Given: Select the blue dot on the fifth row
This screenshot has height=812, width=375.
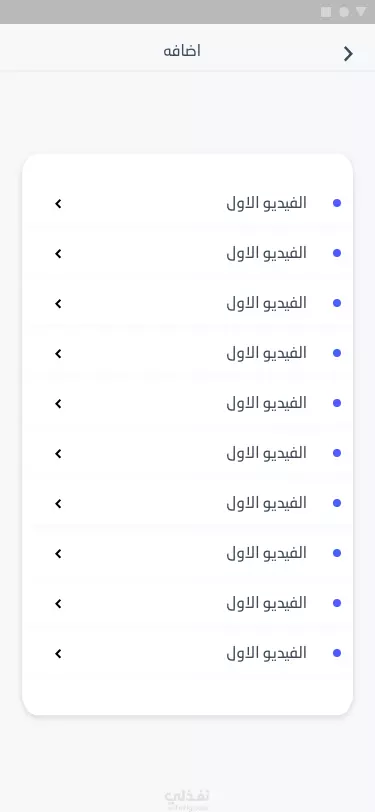Looking at the screenshot, I should tap(337, 403).
